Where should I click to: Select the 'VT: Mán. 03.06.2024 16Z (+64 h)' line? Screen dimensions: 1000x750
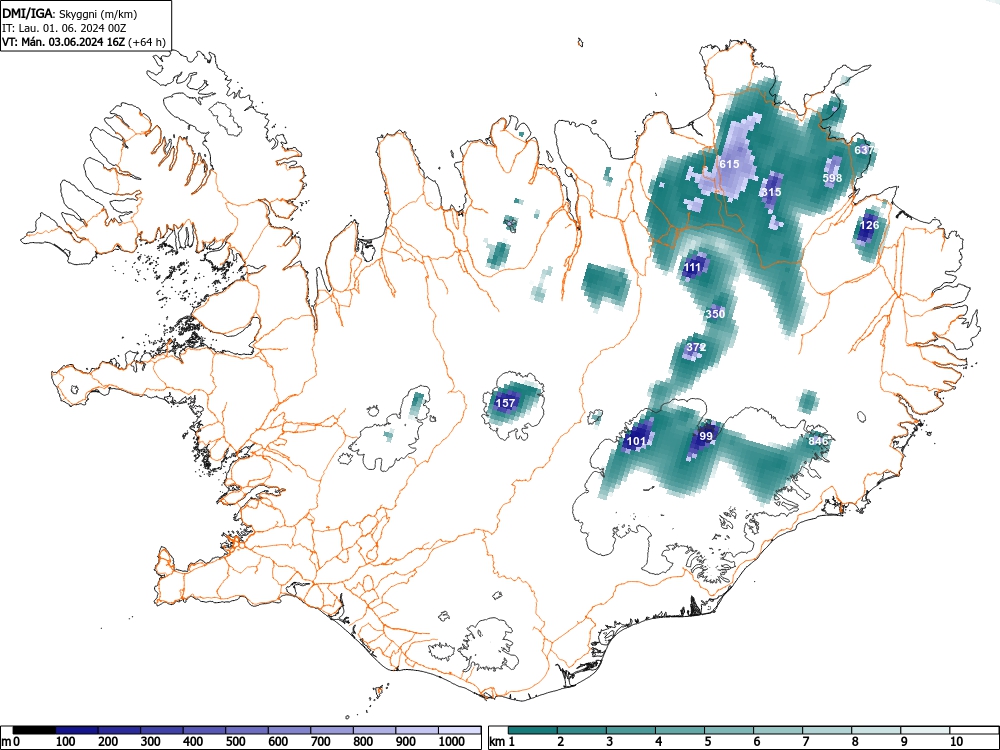pos(84,43)
